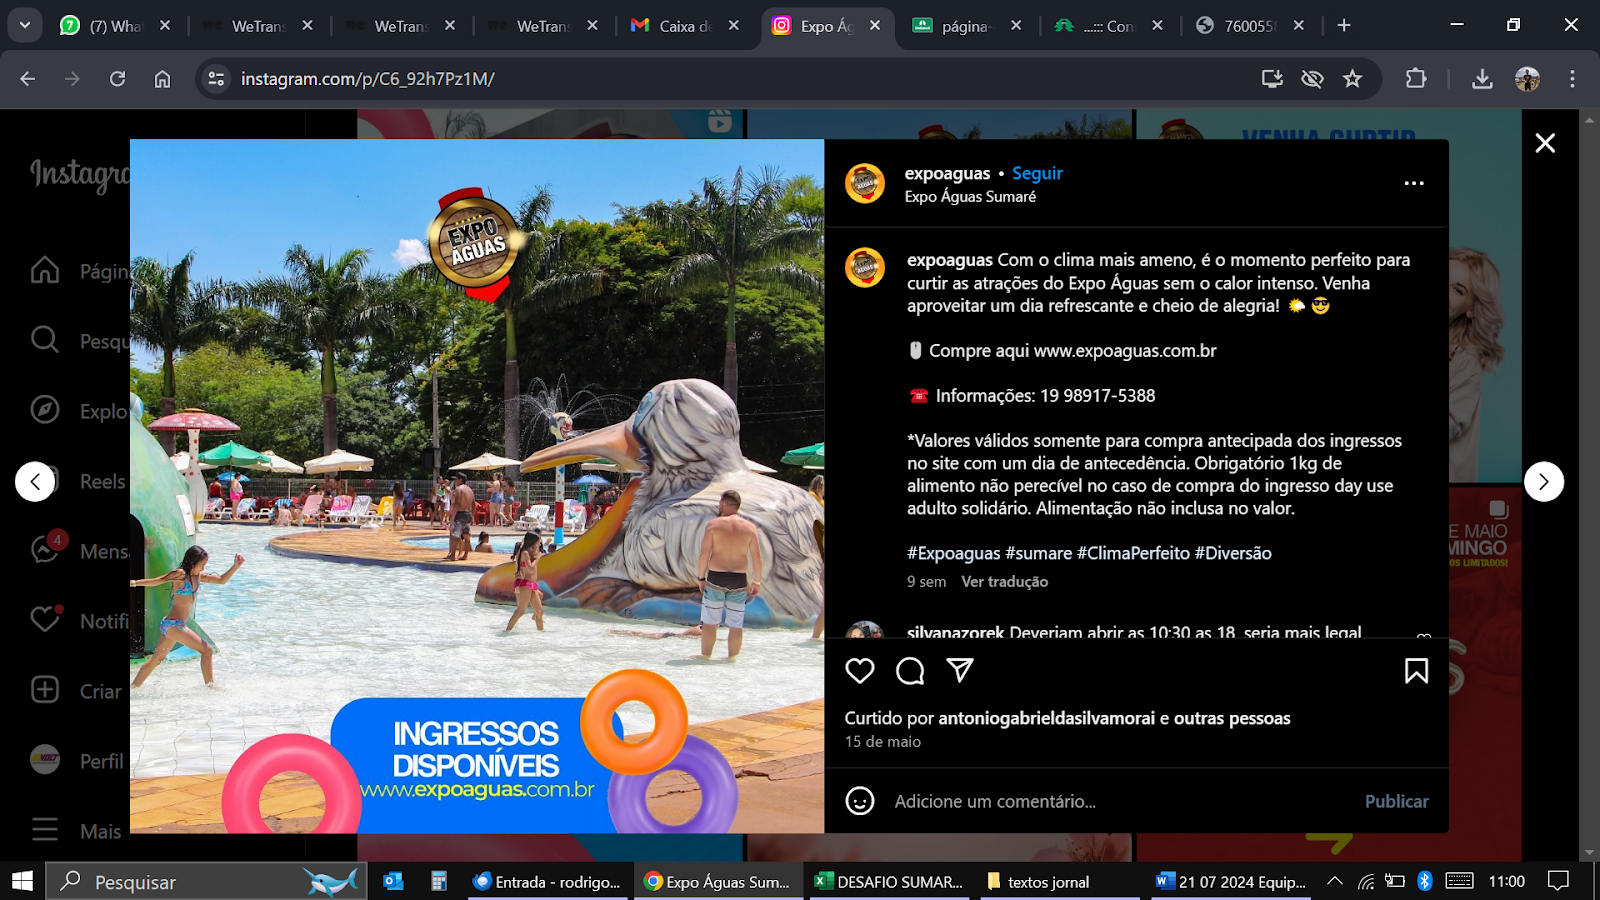The width and height of the screenshot is (1600, 900).
Task: Click the install app icon in address bar
Action: coord(1272,79)
